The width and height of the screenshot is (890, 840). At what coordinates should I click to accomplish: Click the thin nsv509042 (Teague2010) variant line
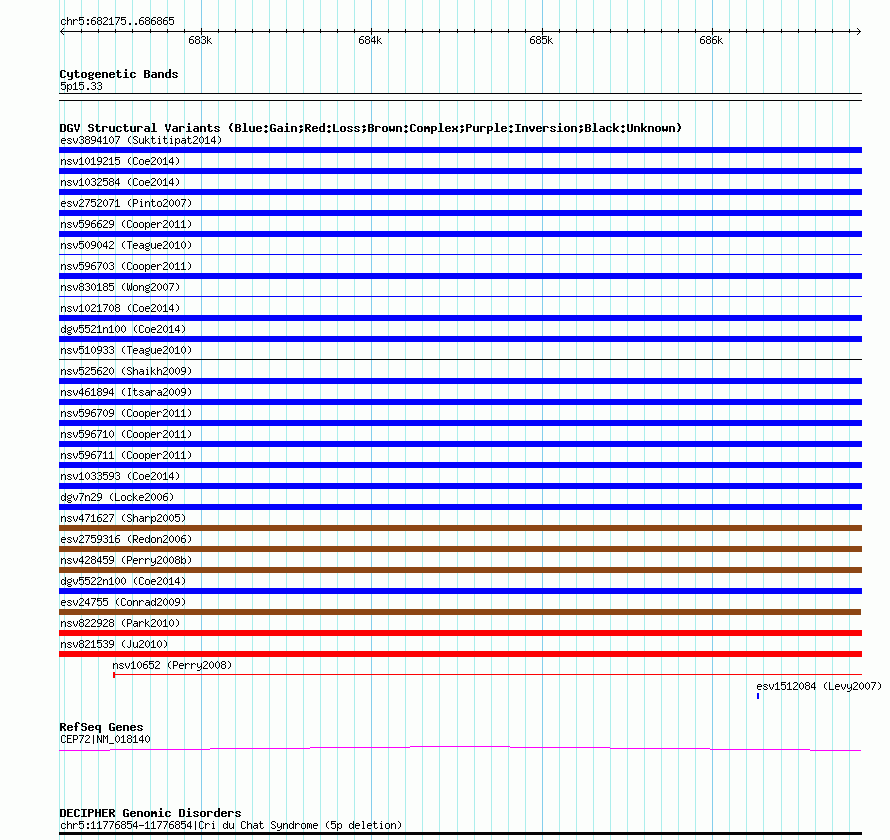pyautogui.click(x=460, y=254)
